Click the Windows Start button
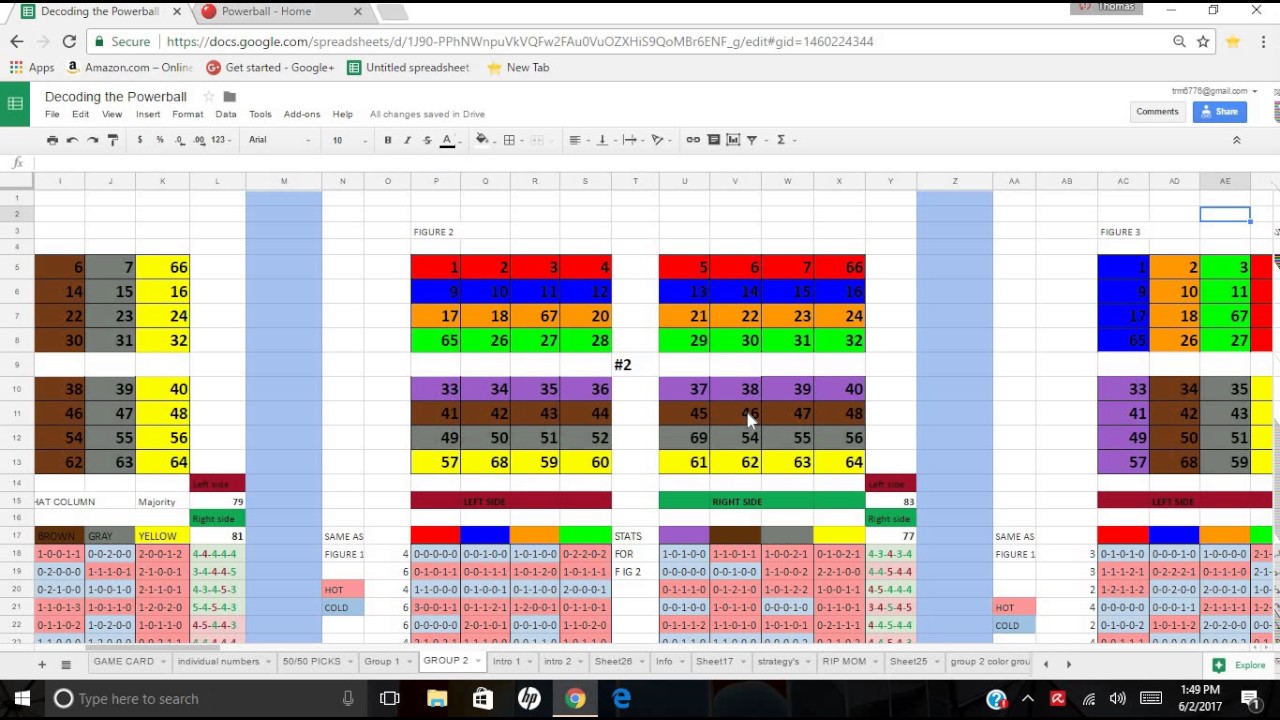The image size is (1280, 720). (x=22, y=698)
